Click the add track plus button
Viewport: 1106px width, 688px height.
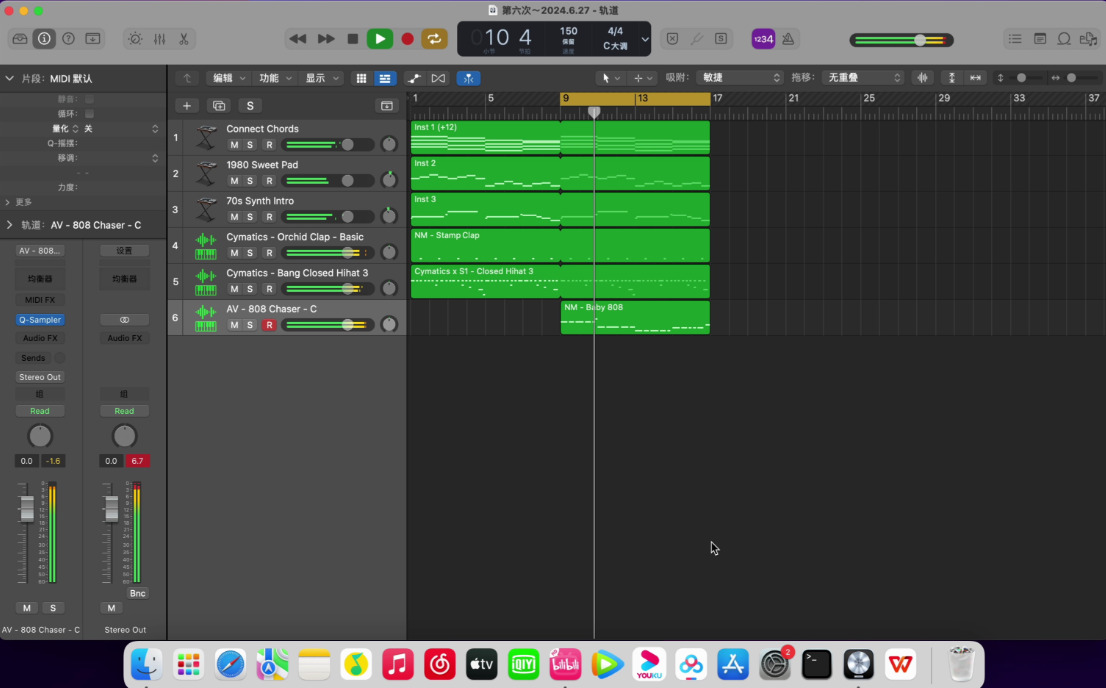point(186,106)
